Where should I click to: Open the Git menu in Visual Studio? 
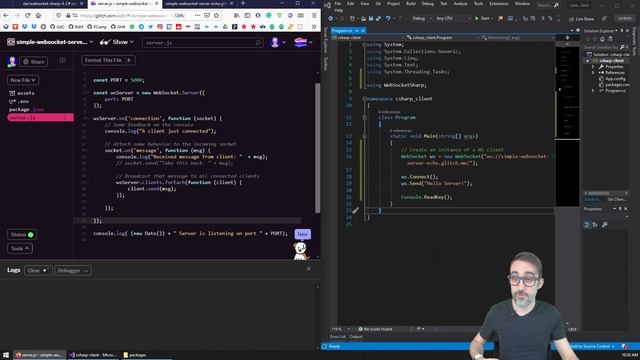[x=378, y=4]
